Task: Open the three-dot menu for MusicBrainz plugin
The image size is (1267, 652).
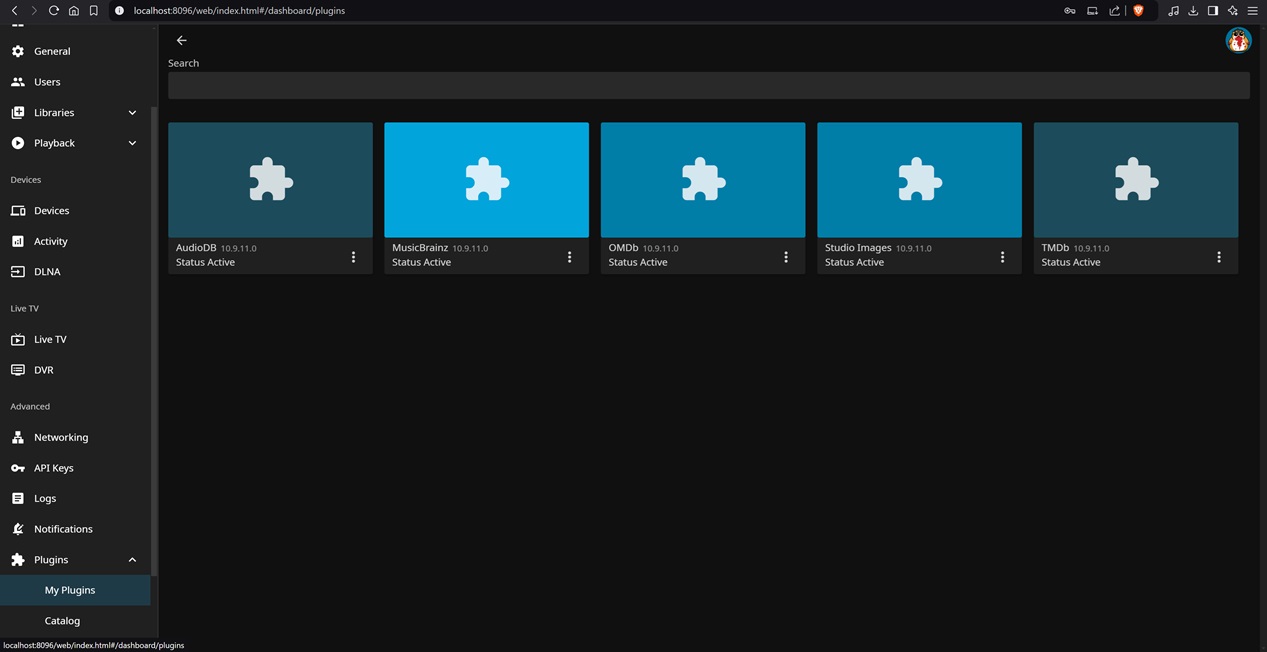Action: pyautogui.click(x=569, y=257)
